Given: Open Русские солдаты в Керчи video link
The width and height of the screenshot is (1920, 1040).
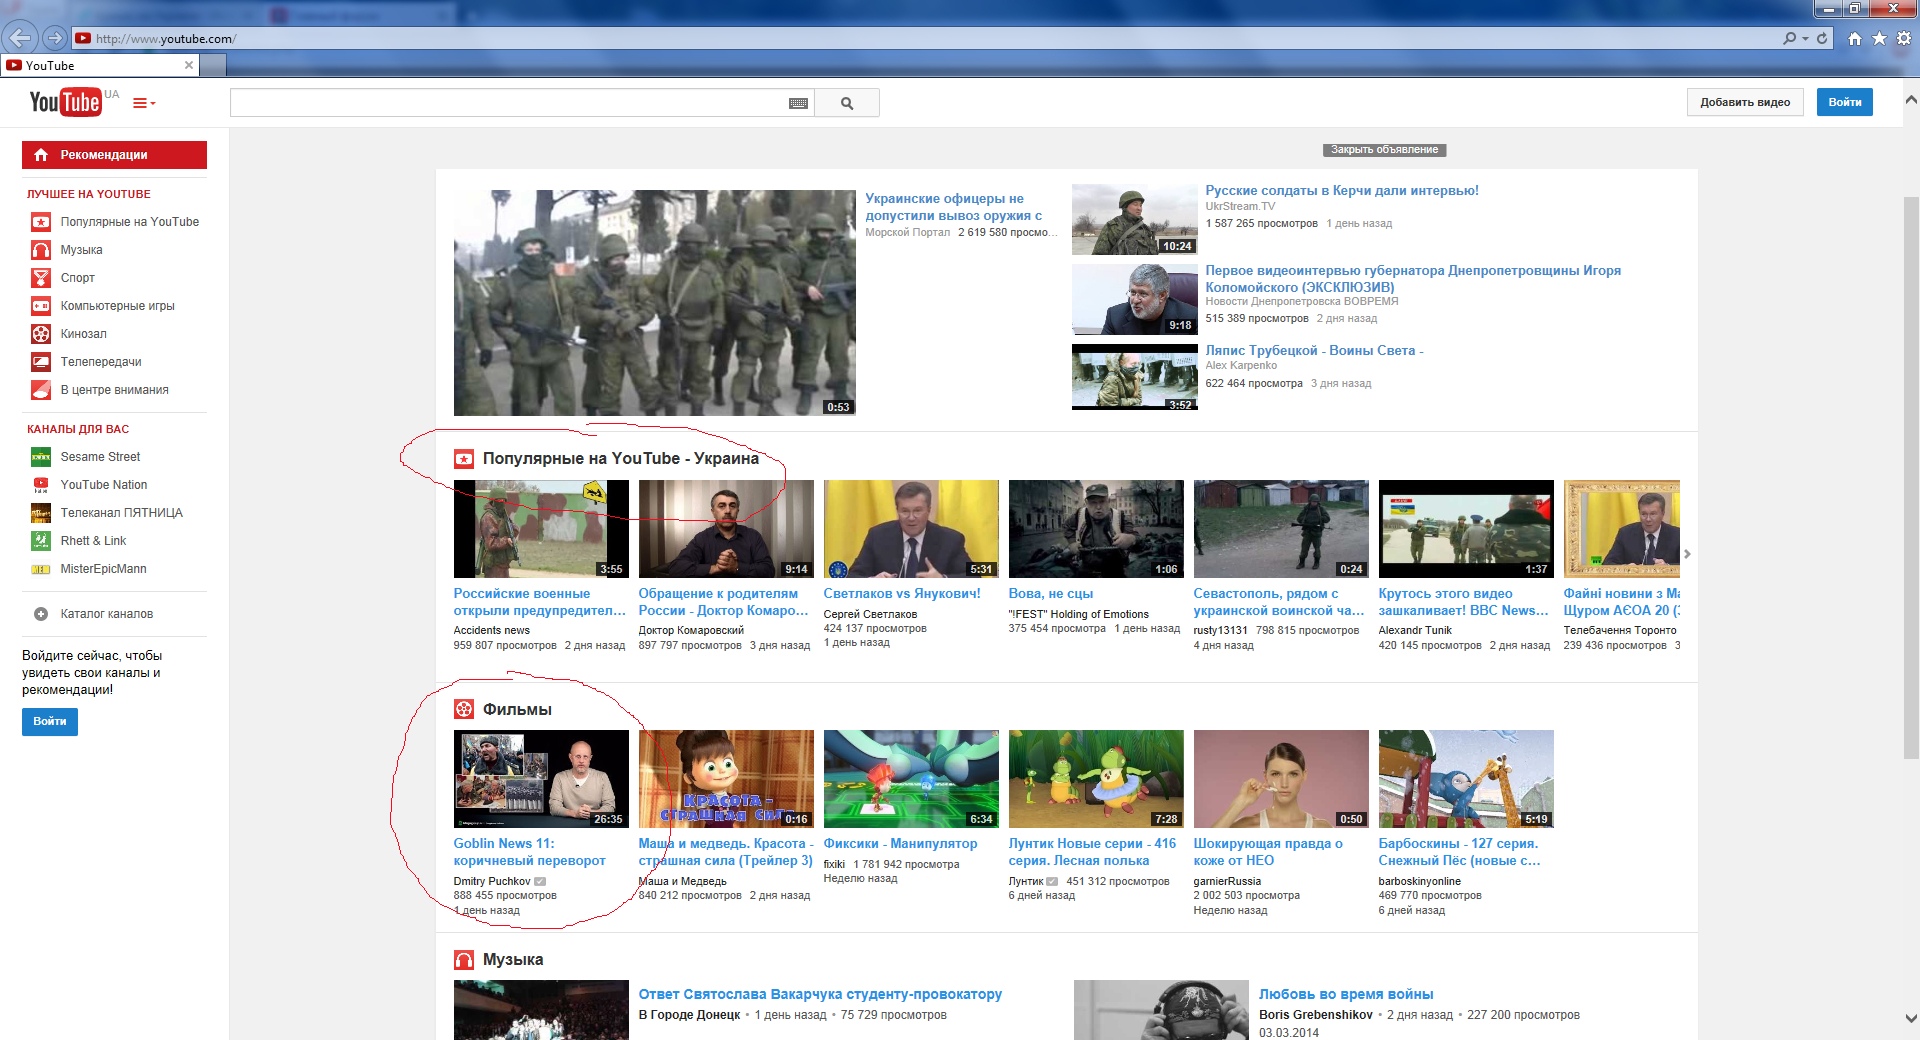Looking at the screenshot, I should point(1342,190).
